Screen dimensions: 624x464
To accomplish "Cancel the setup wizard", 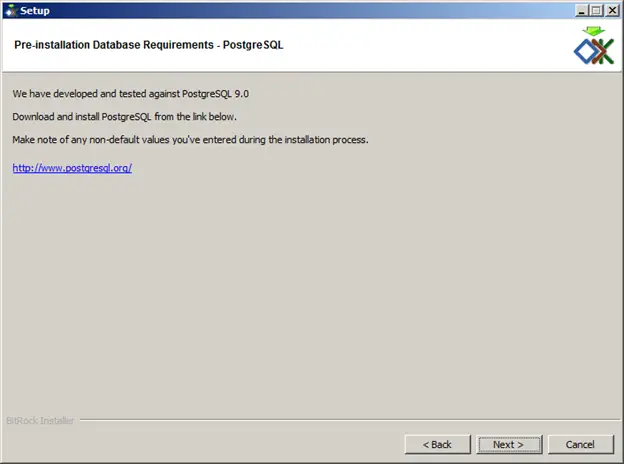I will click(581, 444).
